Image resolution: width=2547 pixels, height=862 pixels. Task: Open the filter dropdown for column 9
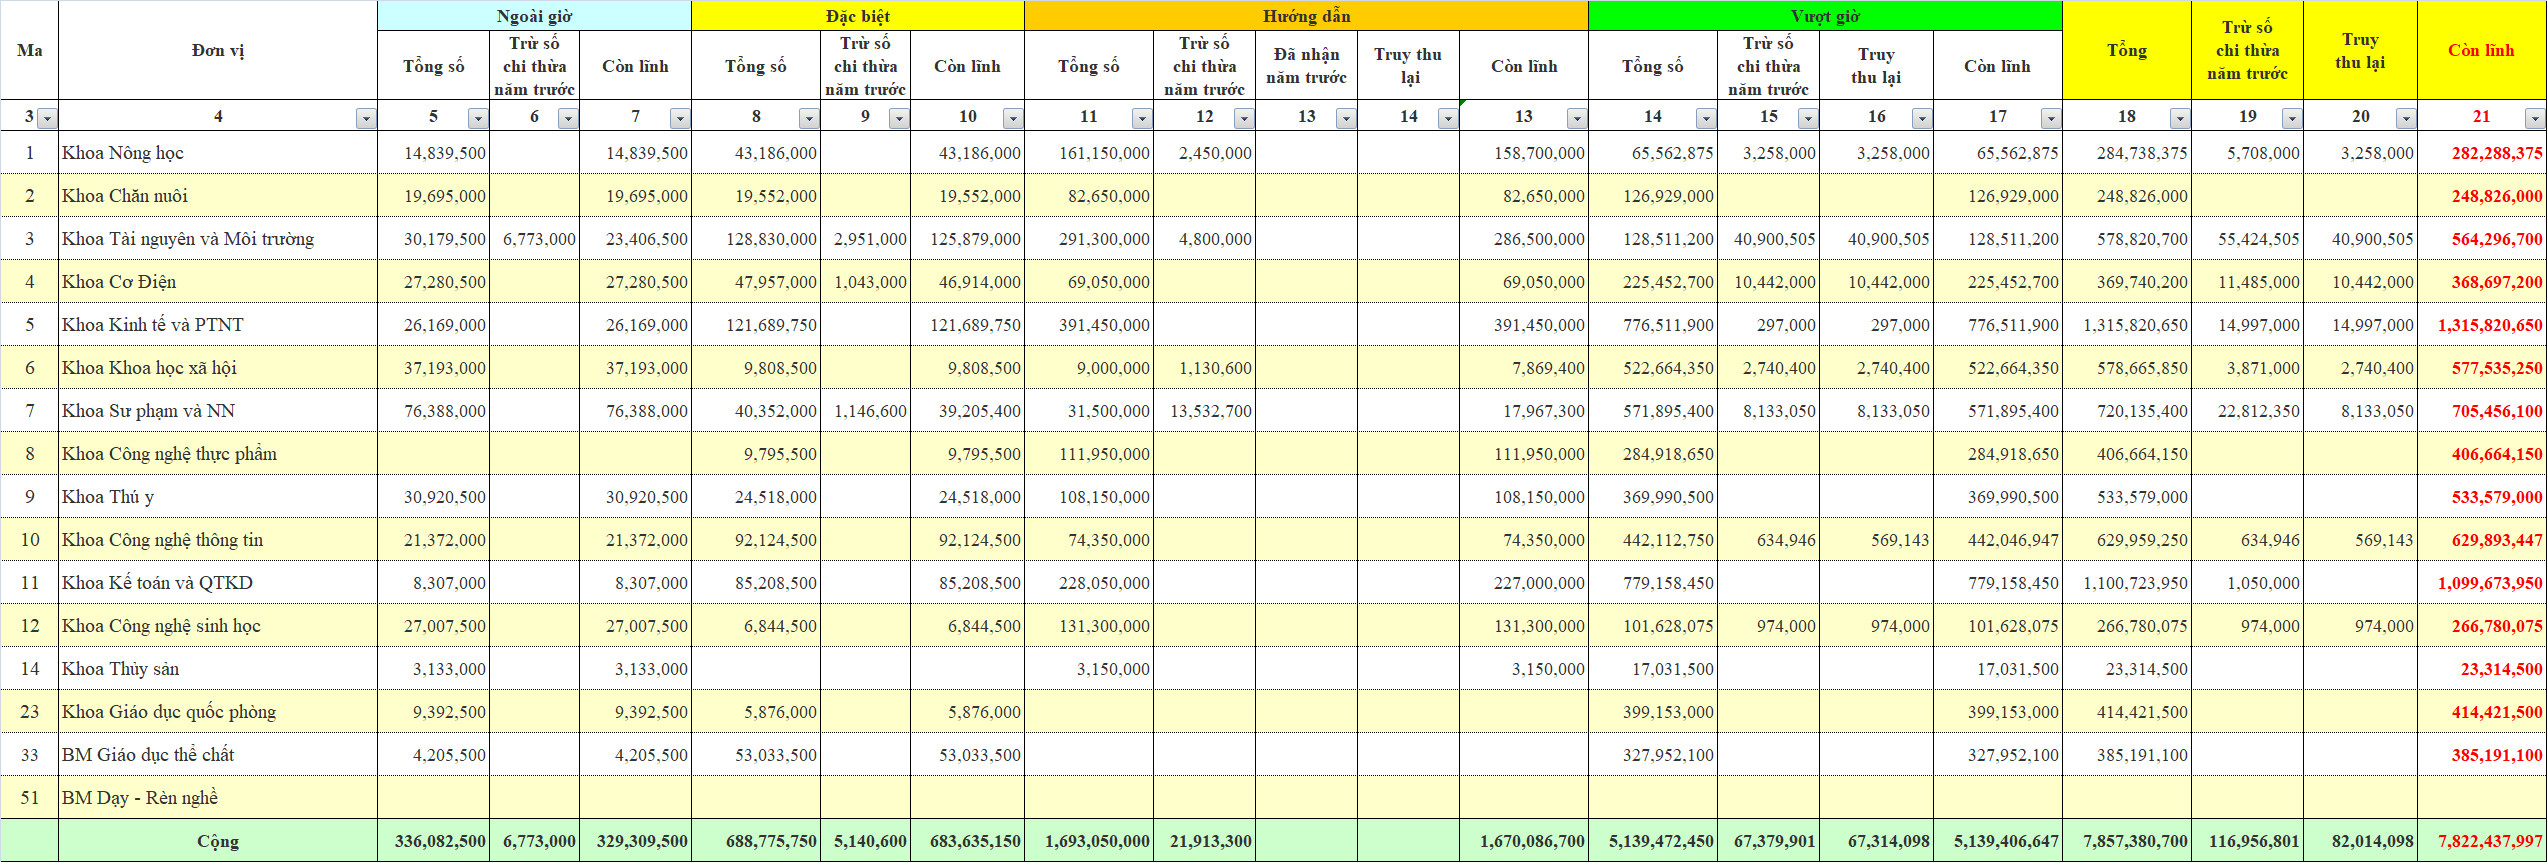899,118
